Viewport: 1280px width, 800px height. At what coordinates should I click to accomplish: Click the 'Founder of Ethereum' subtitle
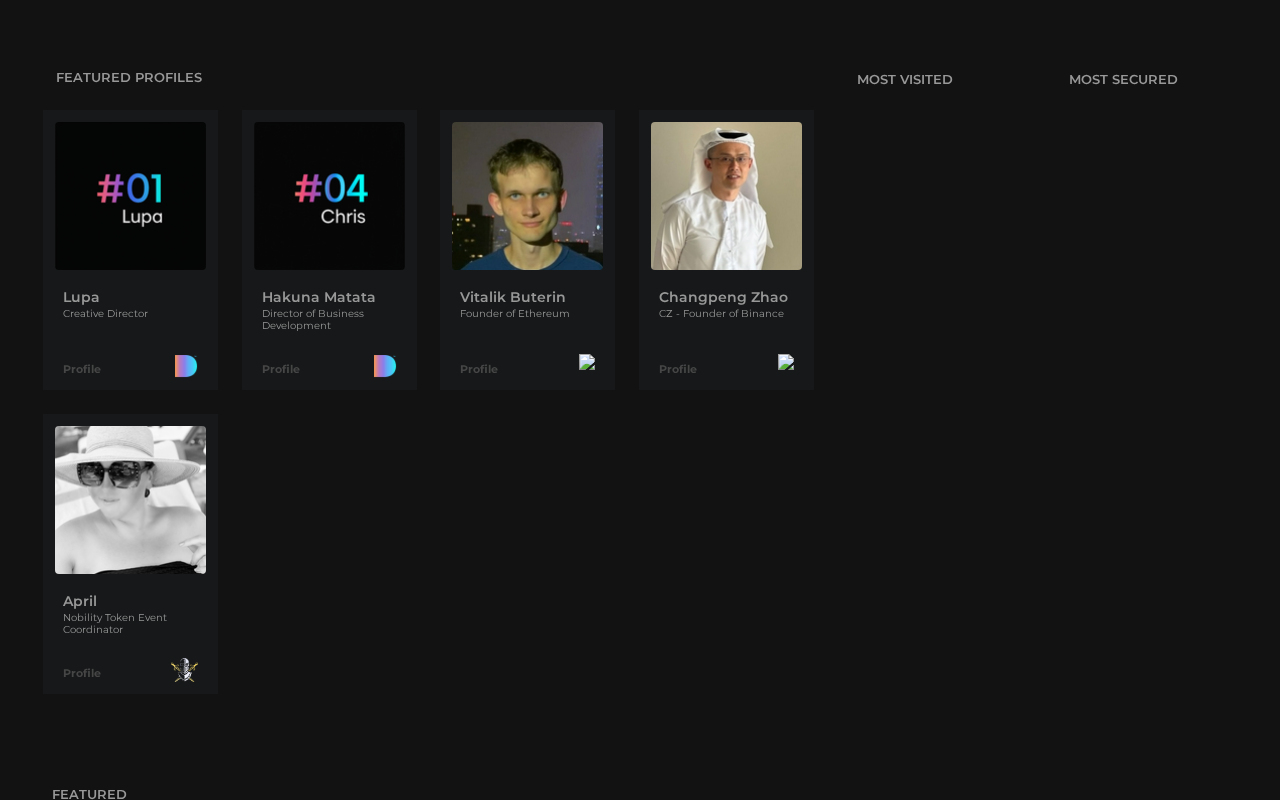515,313
